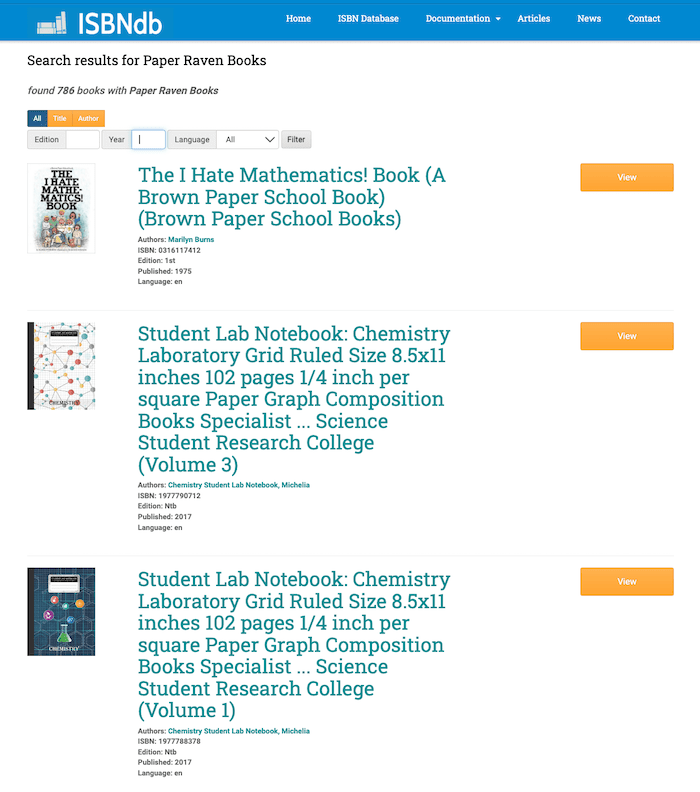Image resolution: width=700 pixels, height=792 pixels.
Task: Open the Volume 1 lab notebook cover
Action: coord(61,611)
